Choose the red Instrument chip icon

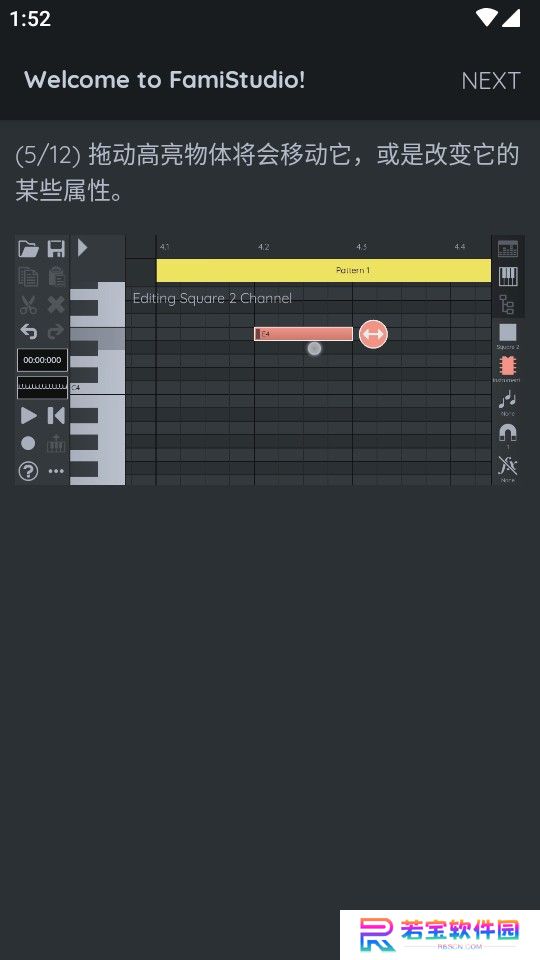(x=508, y=366)
